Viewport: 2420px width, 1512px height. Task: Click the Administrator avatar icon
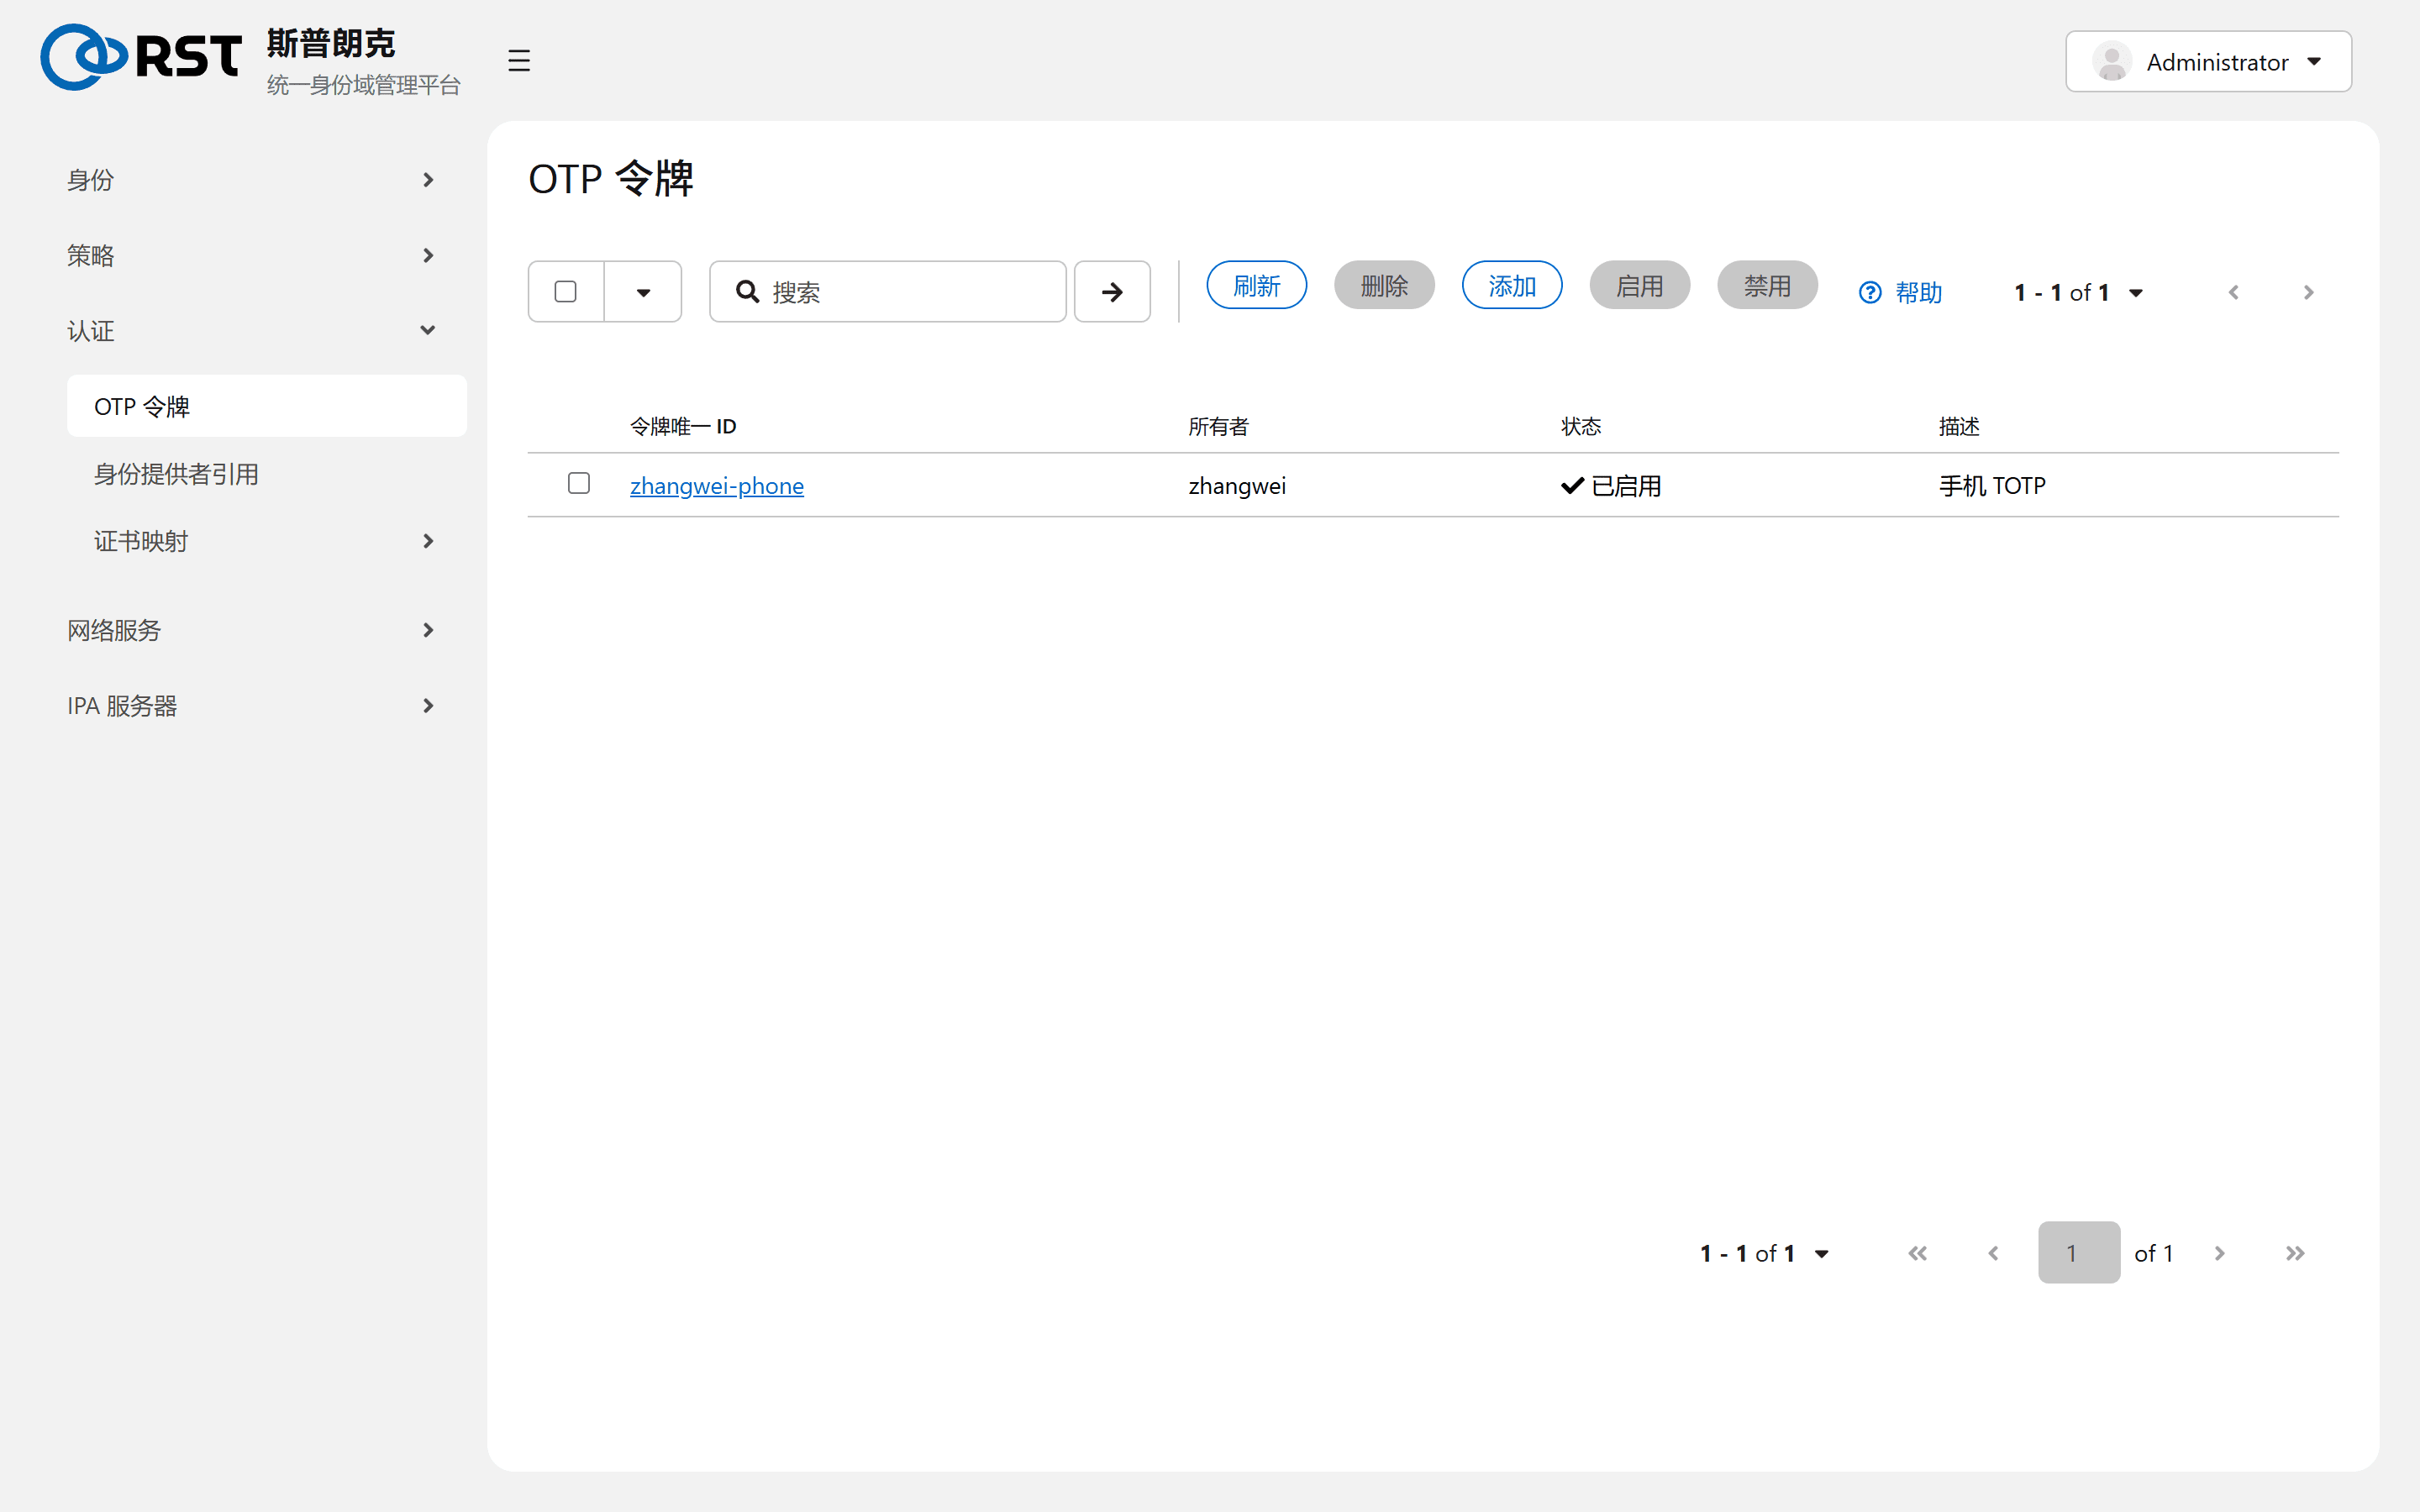click(2112, 62)
